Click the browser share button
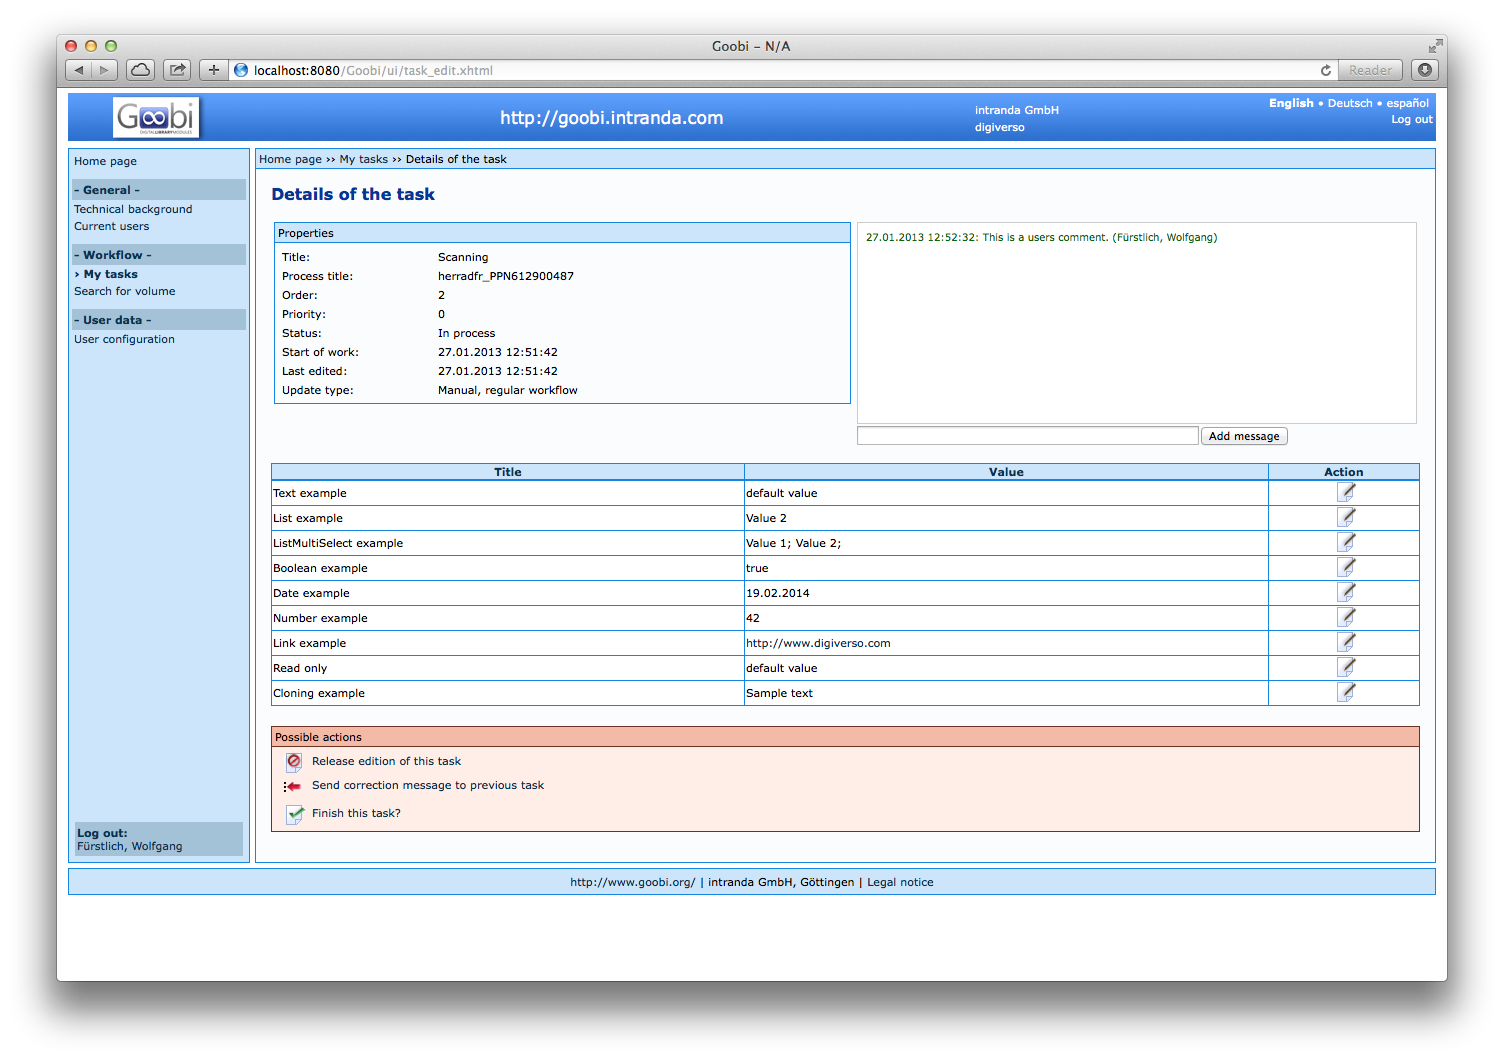 (x=177, y=70)
